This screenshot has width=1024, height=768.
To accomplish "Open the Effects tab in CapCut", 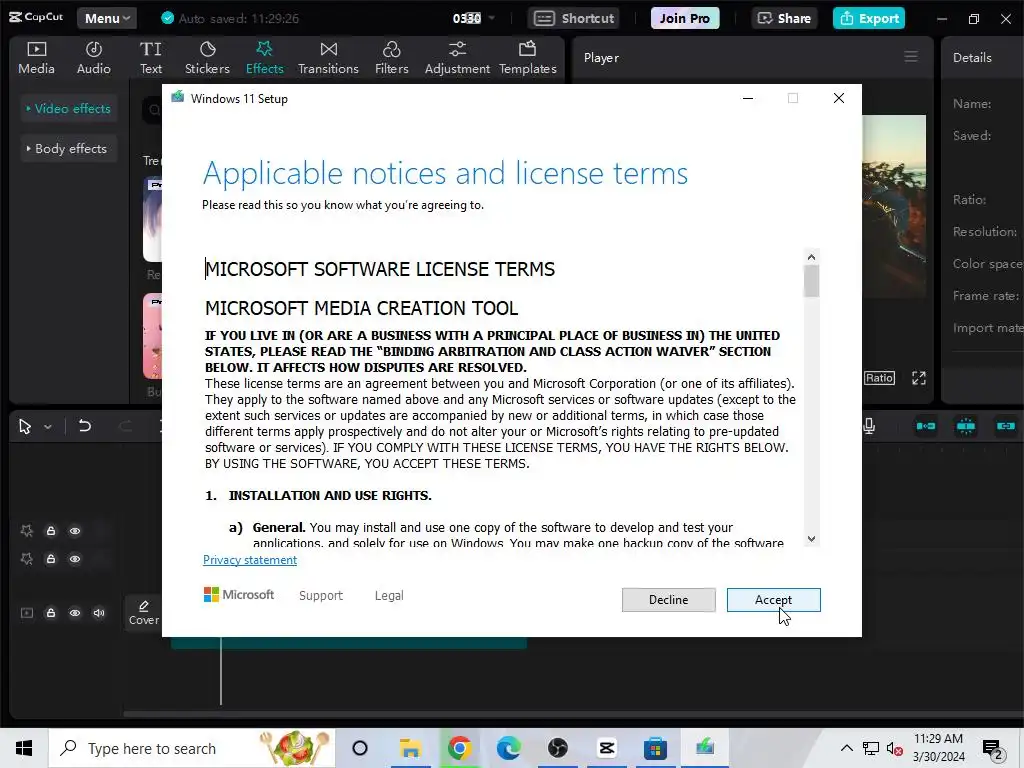I will (x=264, y=58).
